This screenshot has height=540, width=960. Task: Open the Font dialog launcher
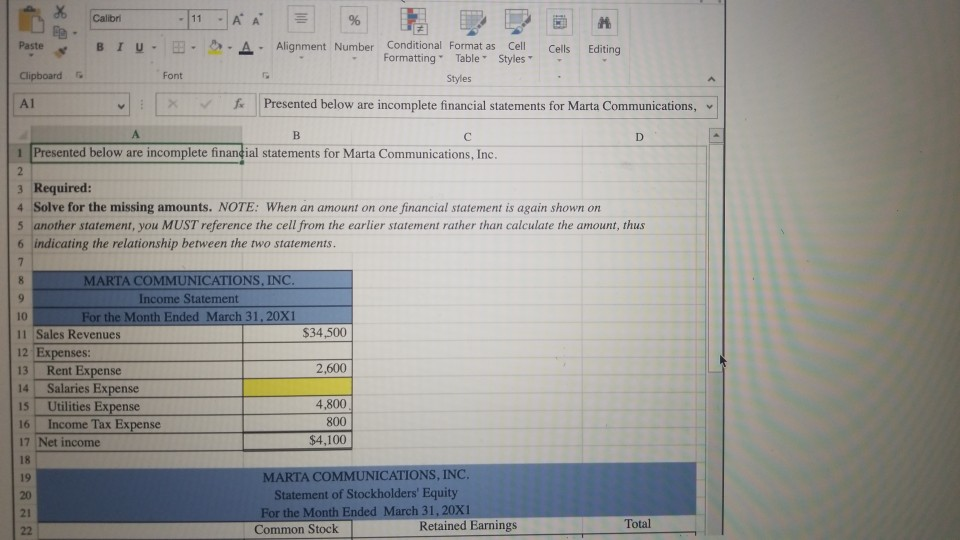coord(266,75)
